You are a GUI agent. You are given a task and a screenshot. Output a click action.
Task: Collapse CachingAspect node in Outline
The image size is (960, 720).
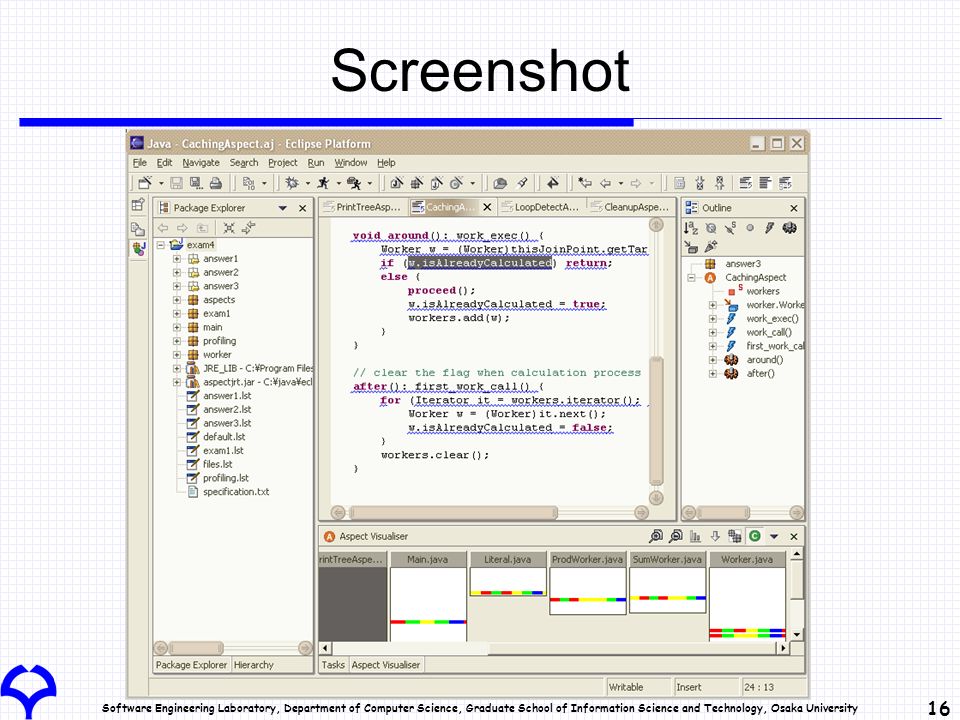pos(692,278)
